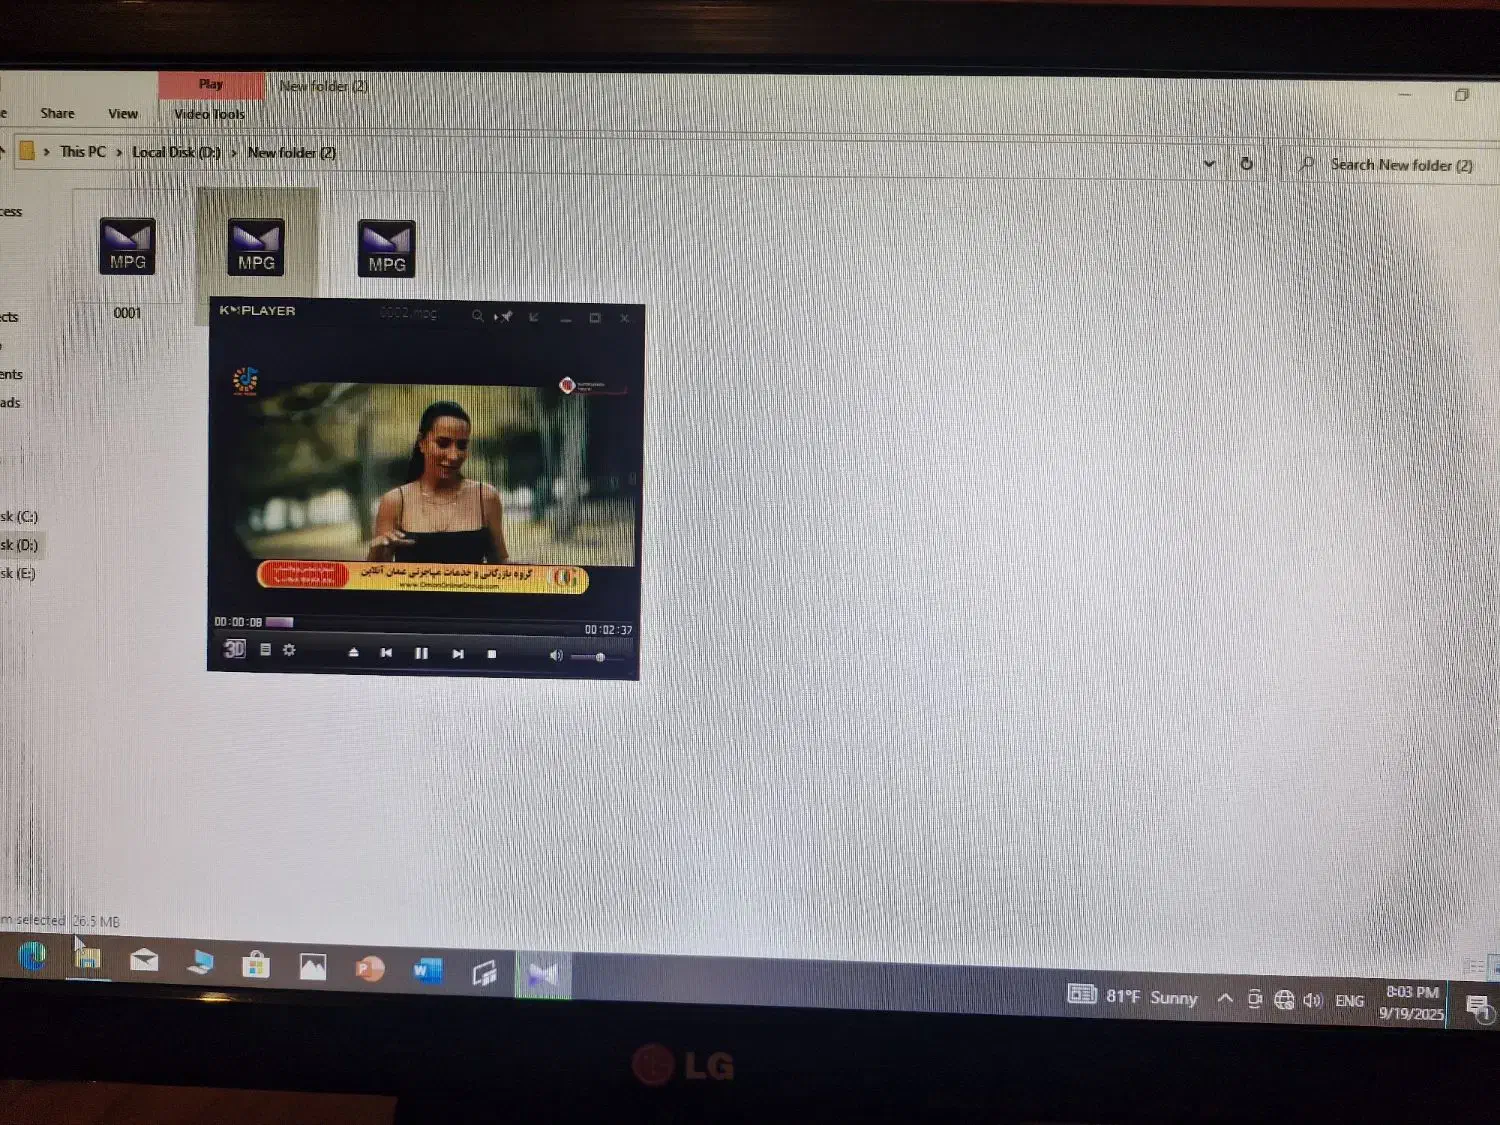1500x1125 pixels.
Task: Click the eject/open file icon
Action: click(x=353, y=652)
